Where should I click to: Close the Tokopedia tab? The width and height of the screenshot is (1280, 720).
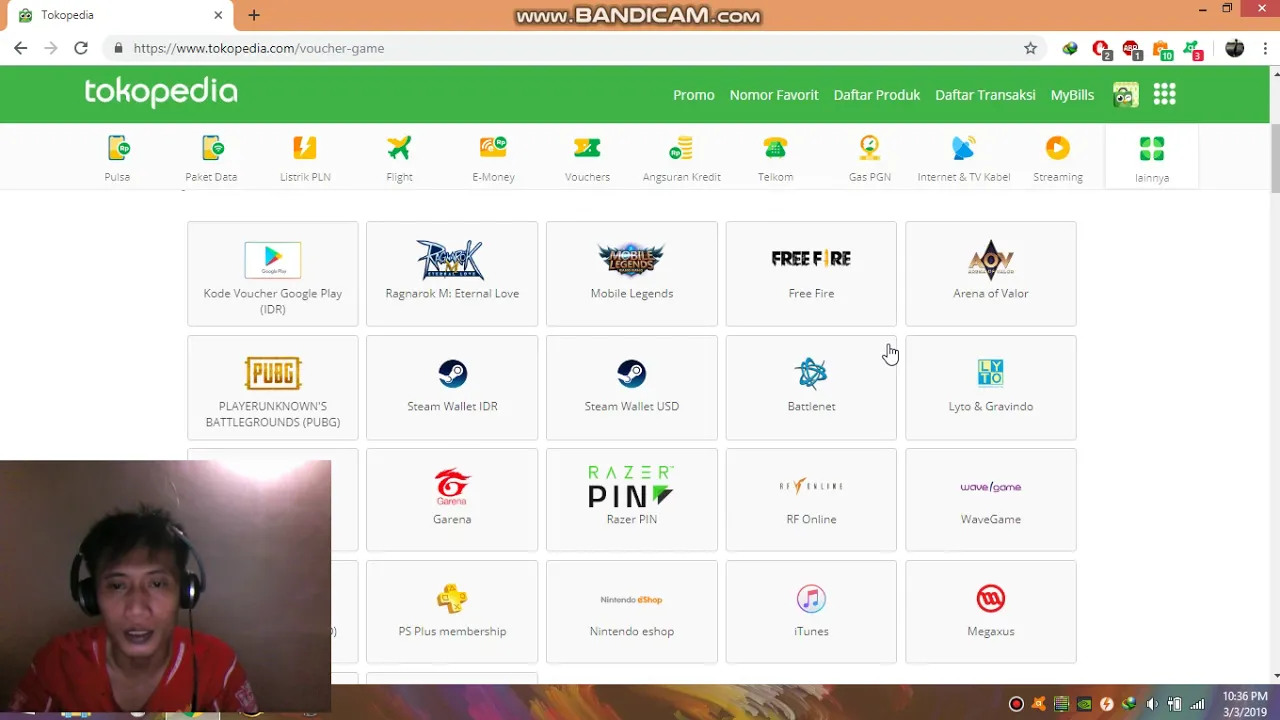pos(218,15)
